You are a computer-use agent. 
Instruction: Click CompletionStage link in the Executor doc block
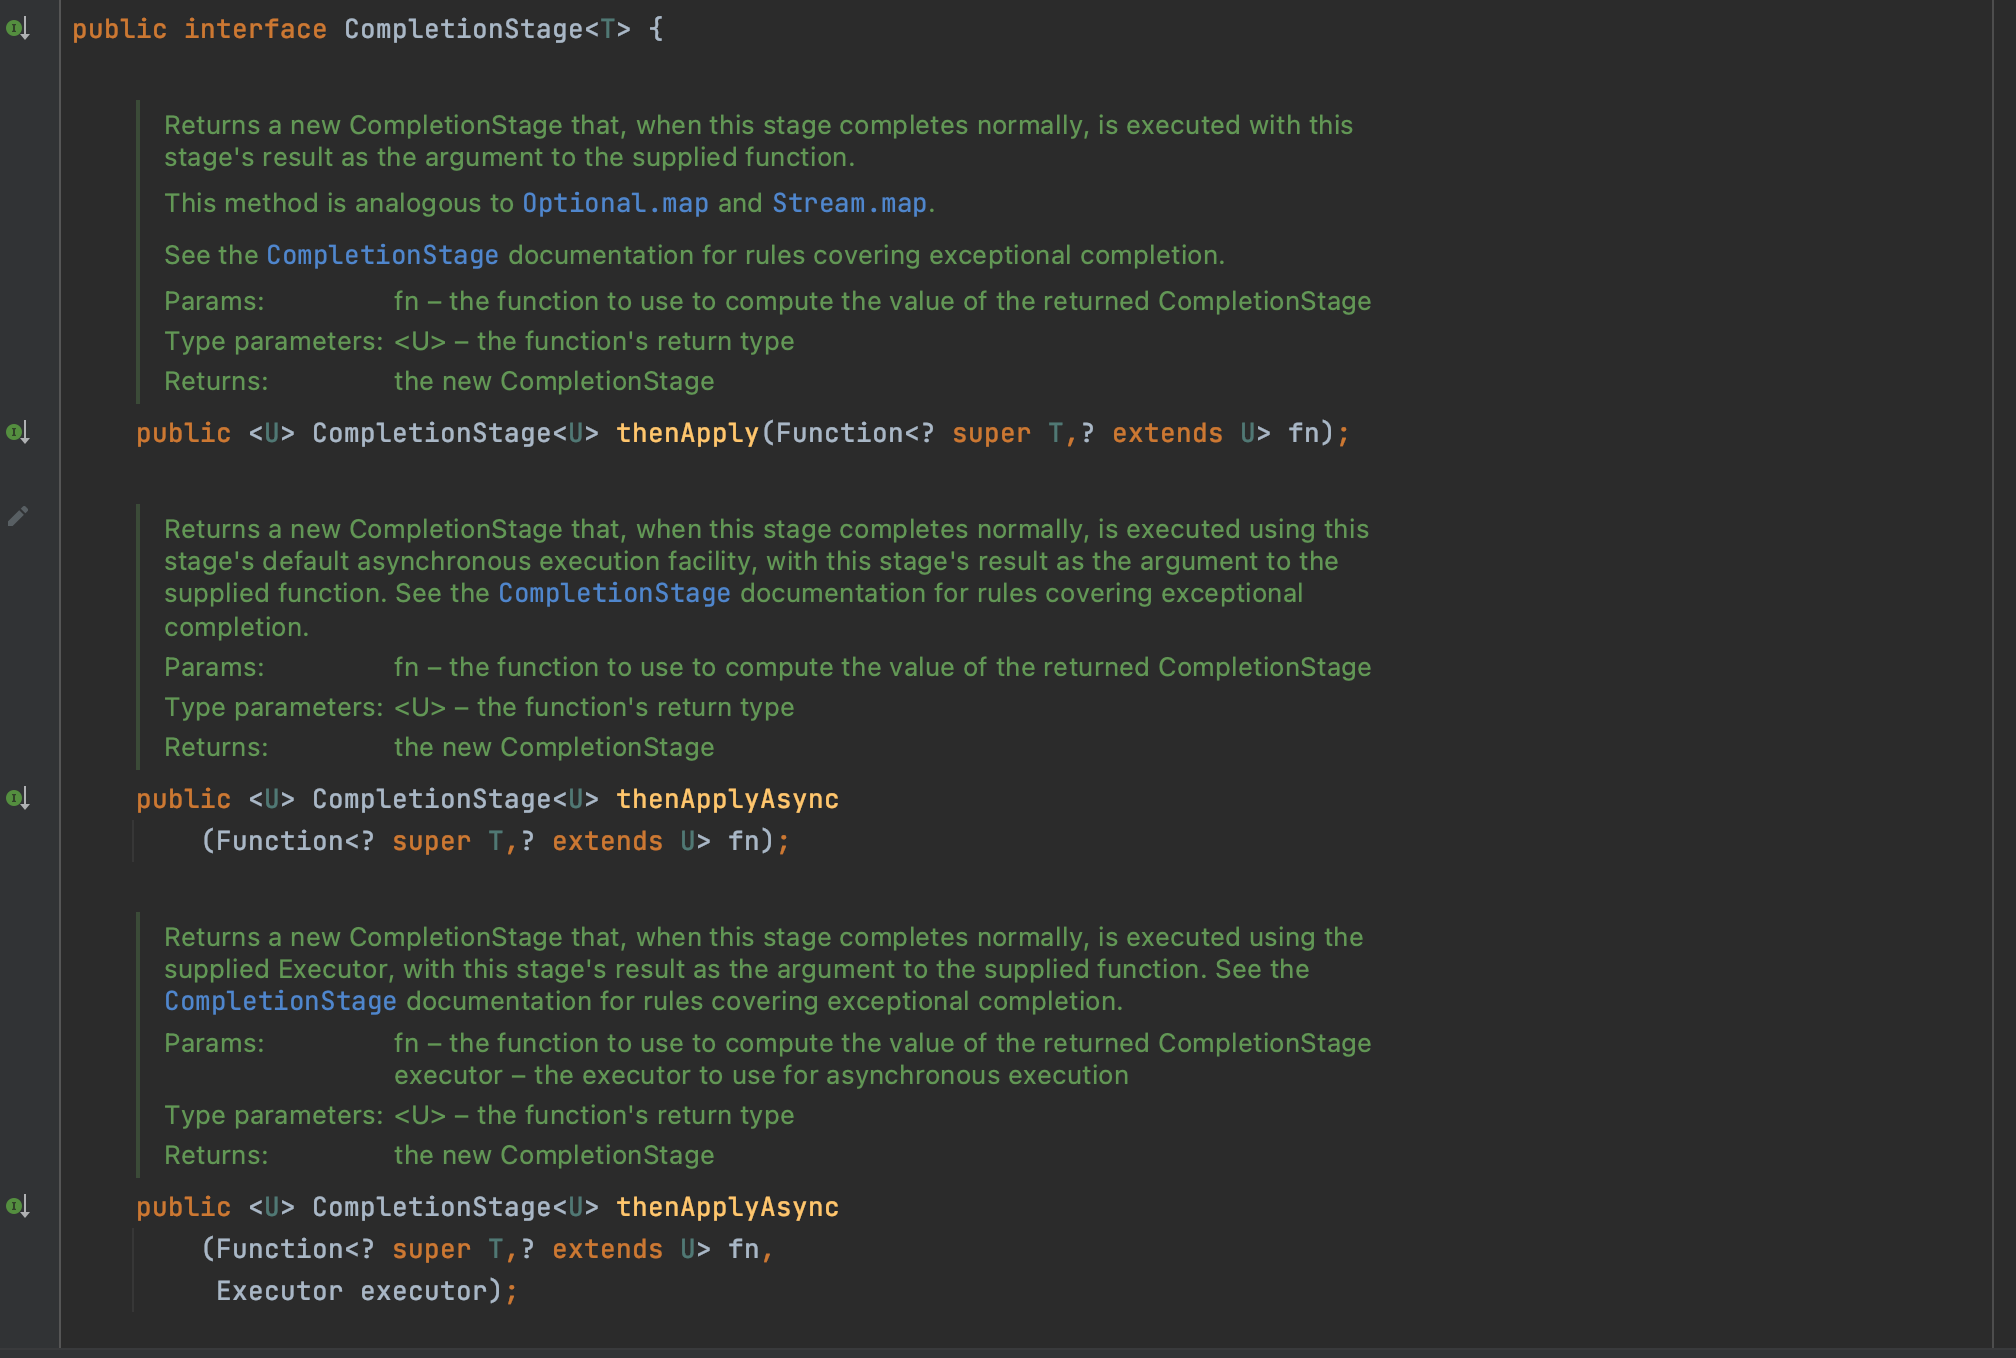280,1001
